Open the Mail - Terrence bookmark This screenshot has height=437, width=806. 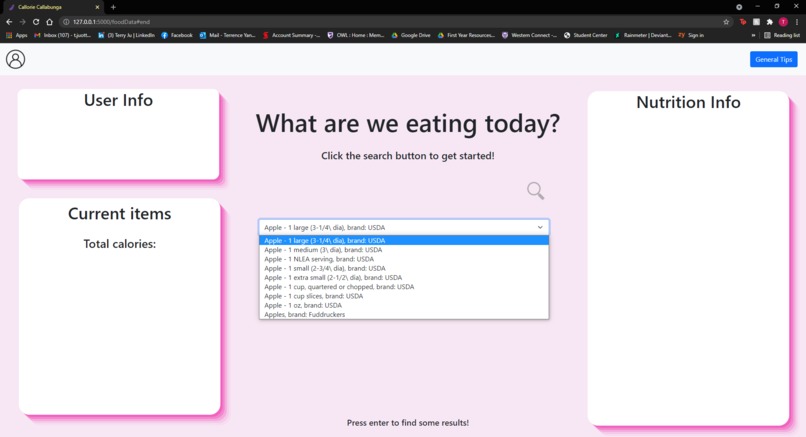click(x=227, y=35)
